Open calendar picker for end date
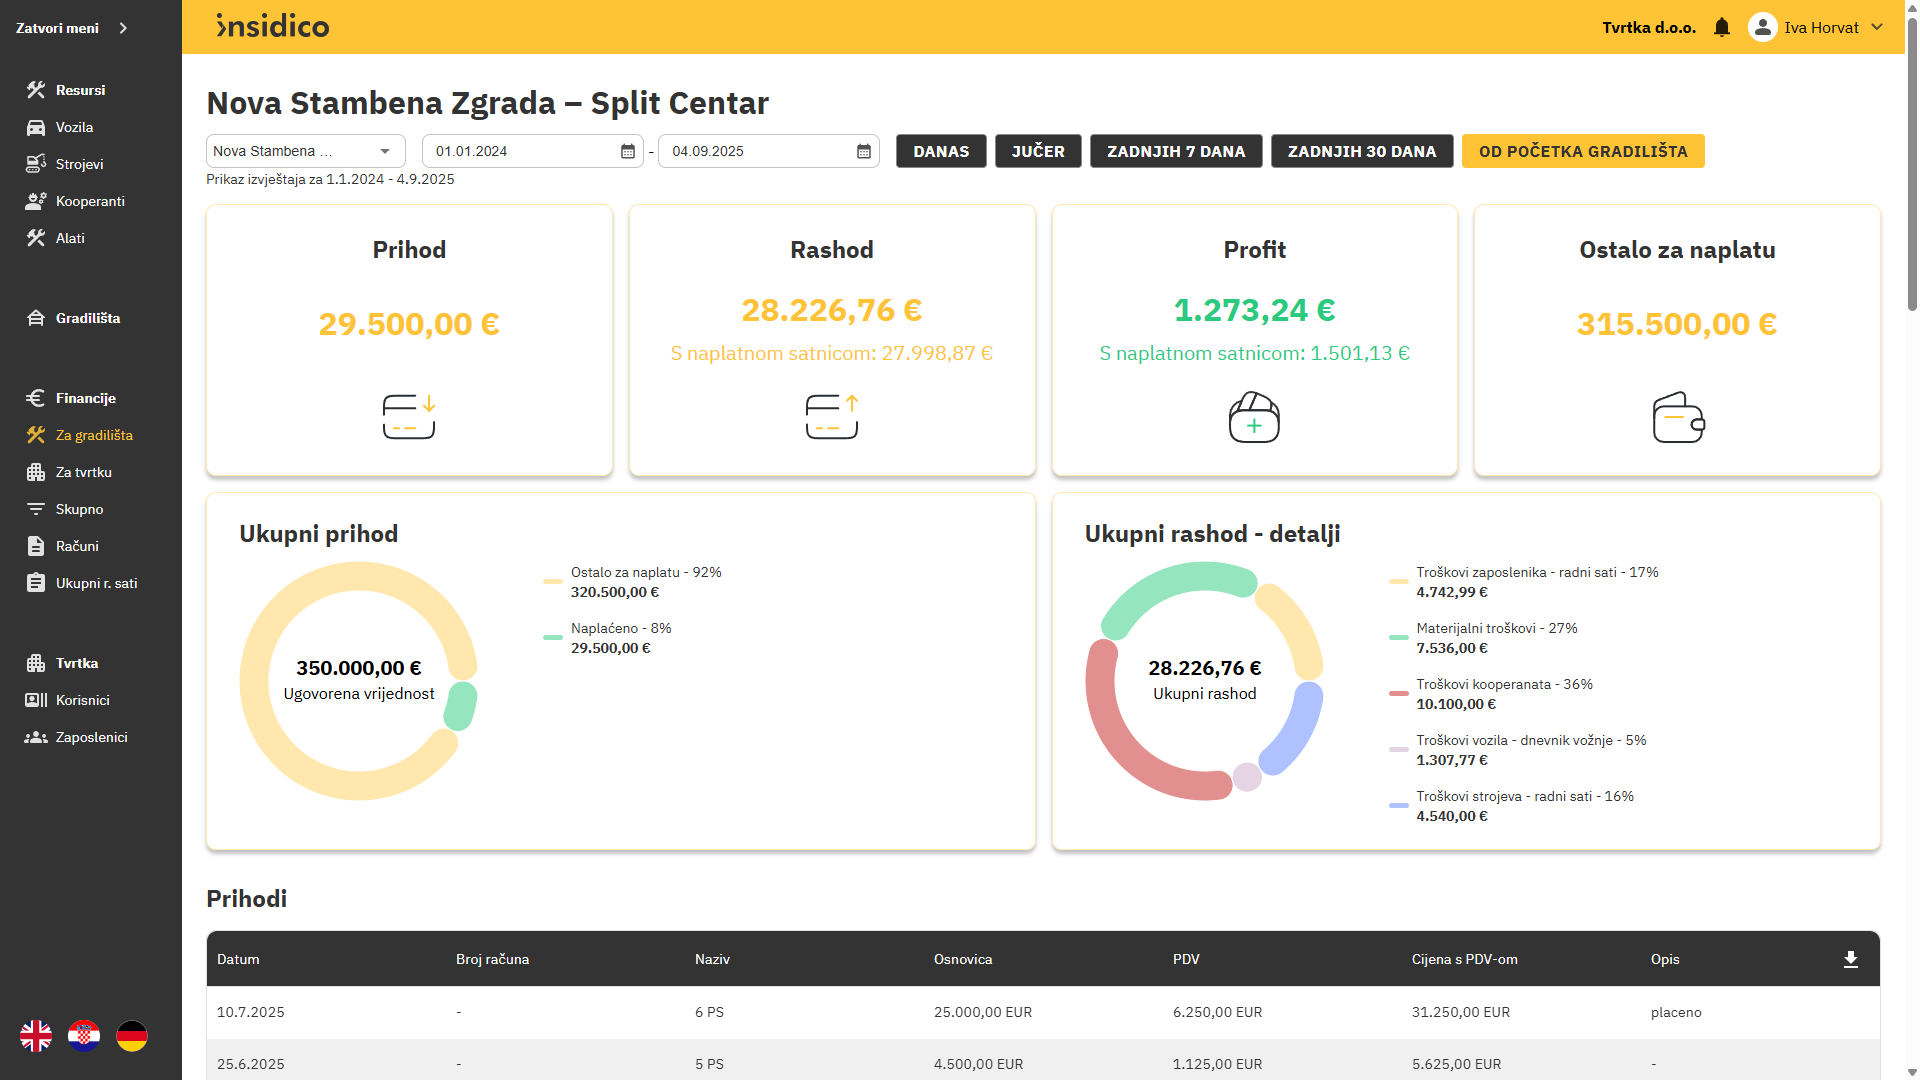1920x1080 pixels. coord(864,152)
